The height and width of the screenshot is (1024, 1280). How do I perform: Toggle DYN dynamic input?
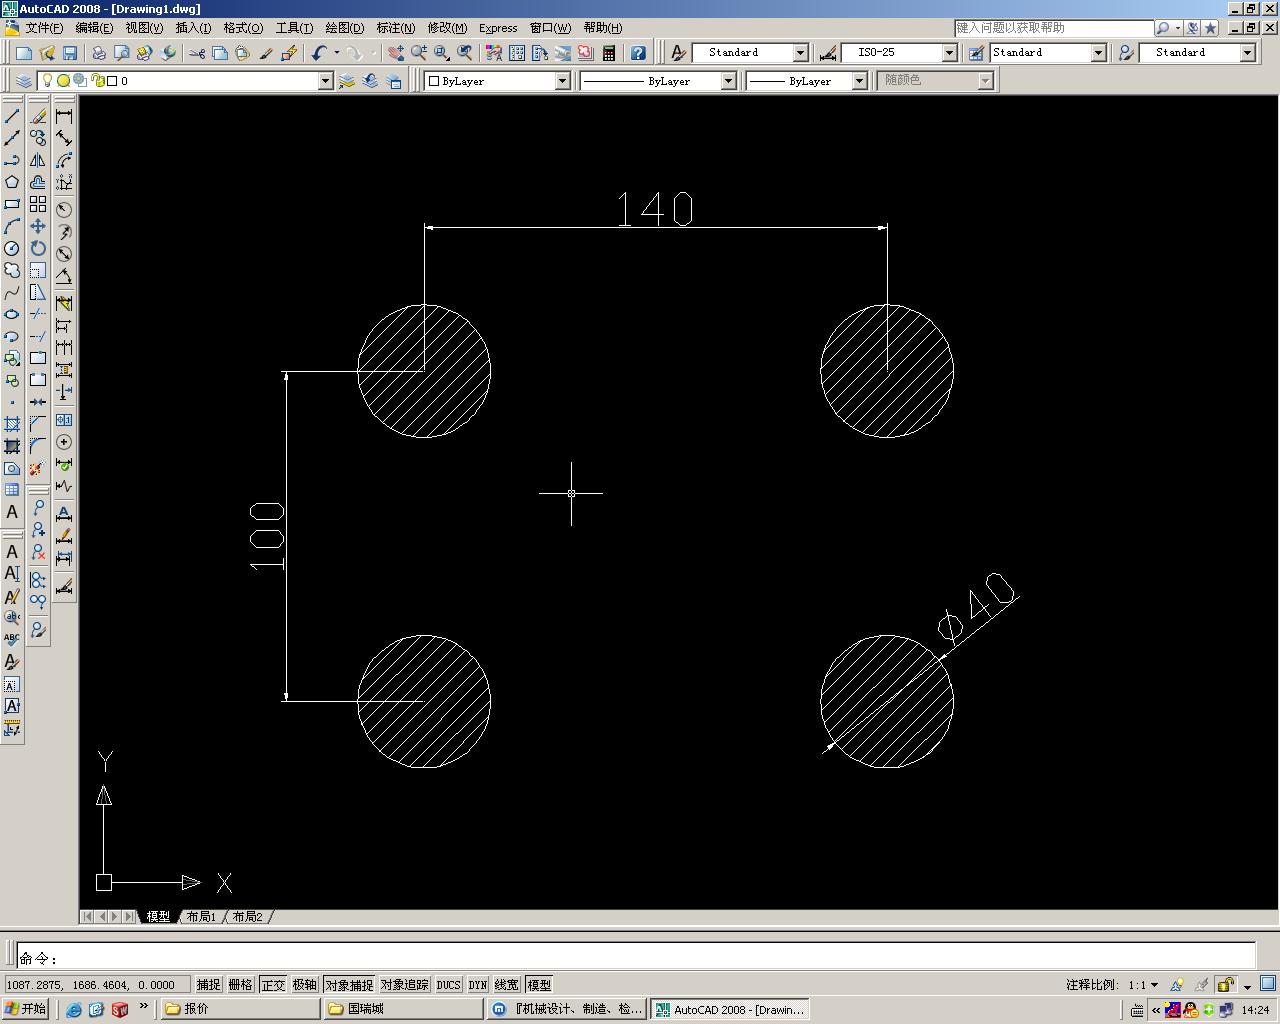[x=478, y=985]
